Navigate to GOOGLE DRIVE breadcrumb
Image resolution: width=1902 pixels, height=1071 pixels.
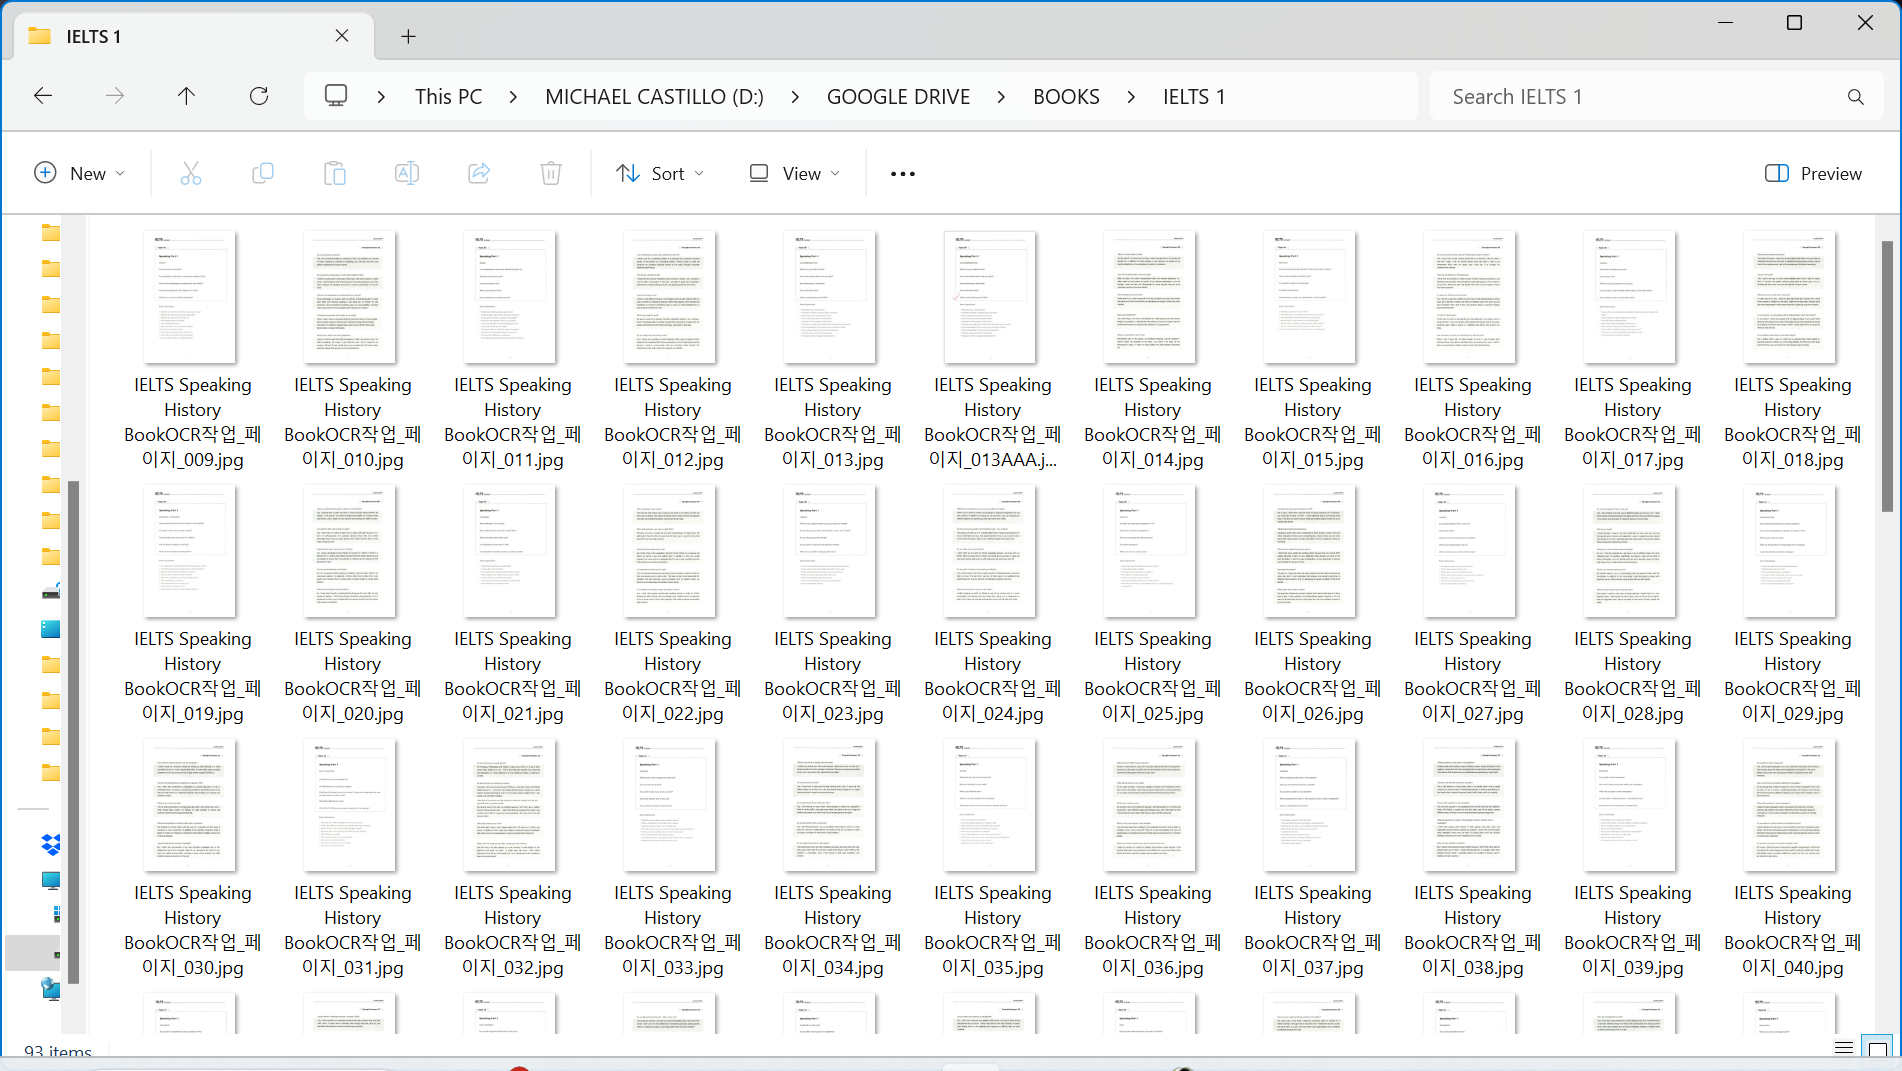(898, 97)
